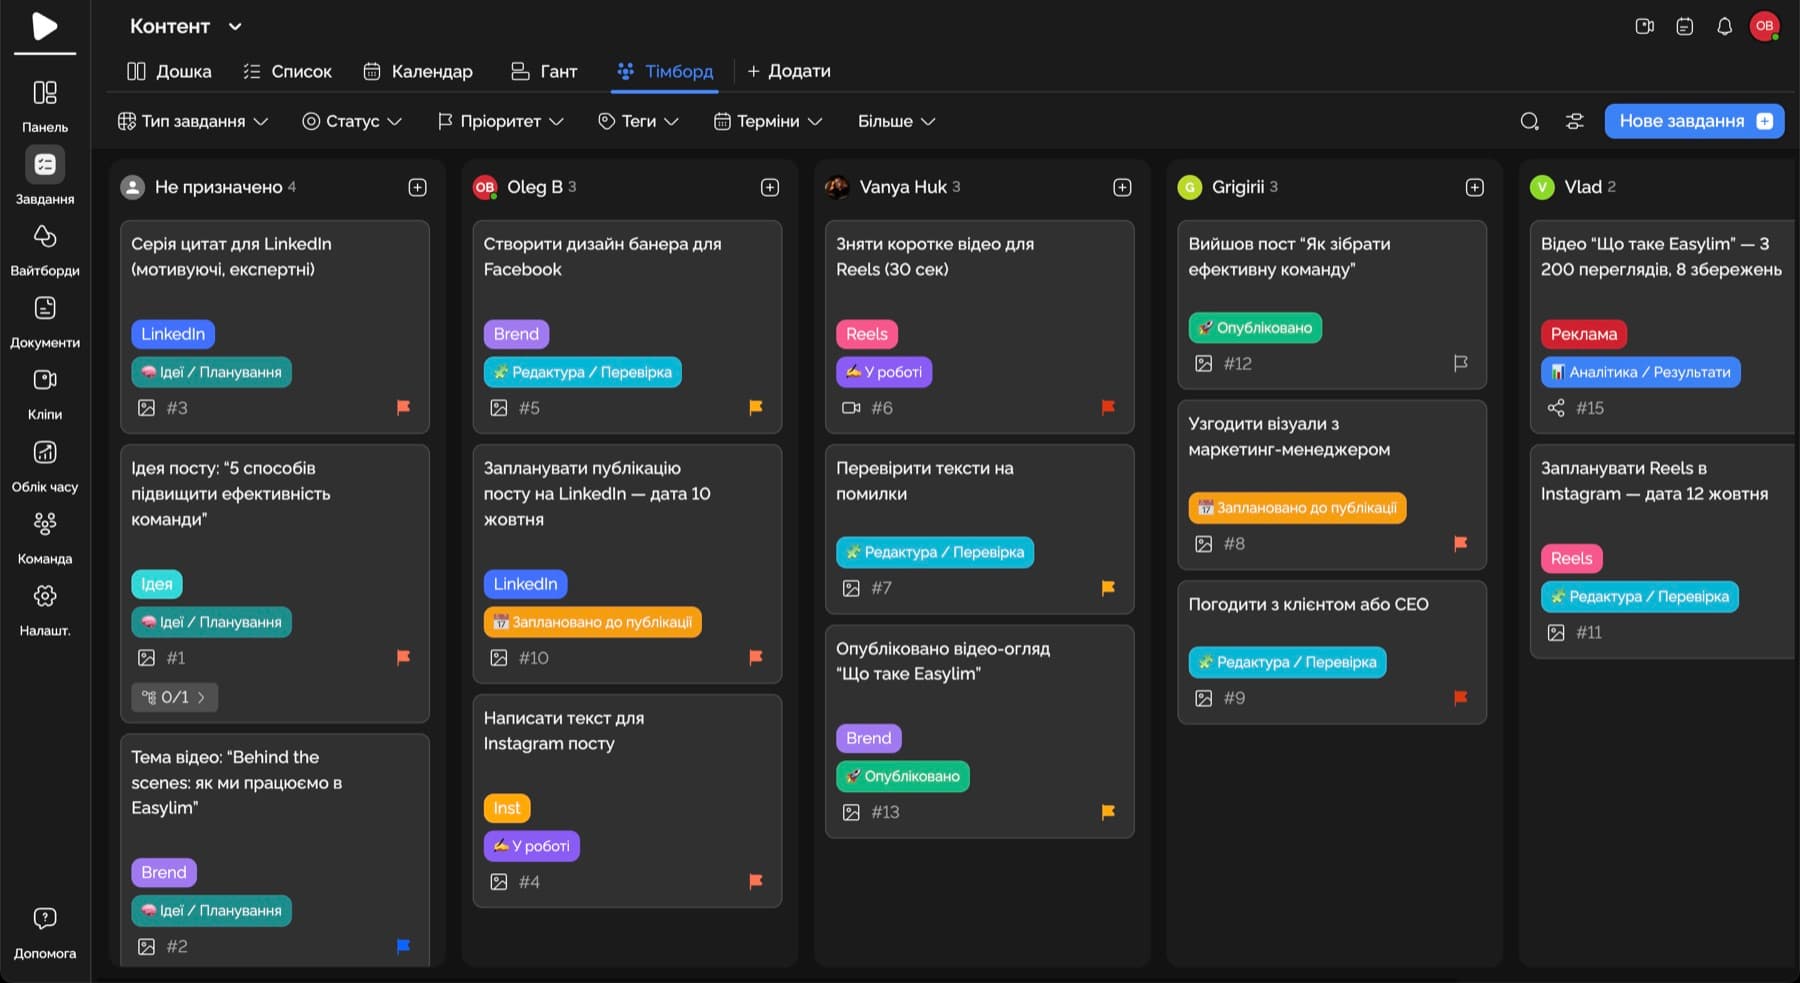Screen dimensions: 1800x983
Task: Click the priority flag on task #12
Action: (x=1460, y=363)
